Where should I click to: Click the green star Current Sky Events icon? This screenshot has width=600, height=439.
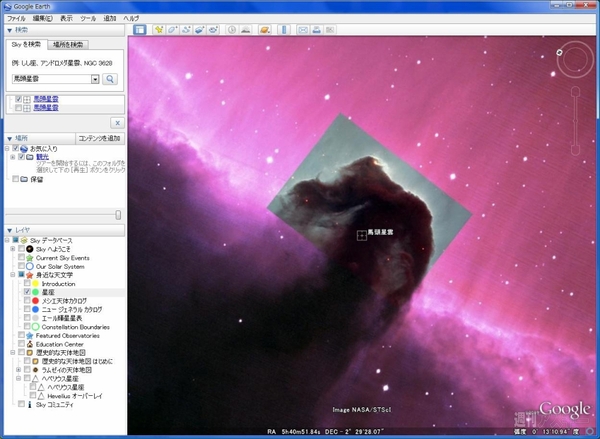click(30, 258)
